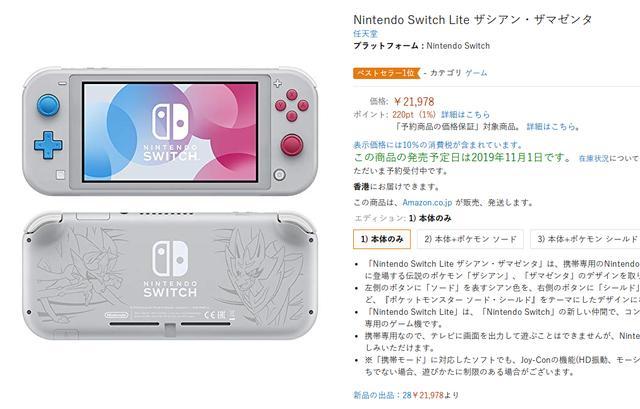Open the price guarantee 詳細はこちら link
The image size is (640, 409).
pos(553,127)
